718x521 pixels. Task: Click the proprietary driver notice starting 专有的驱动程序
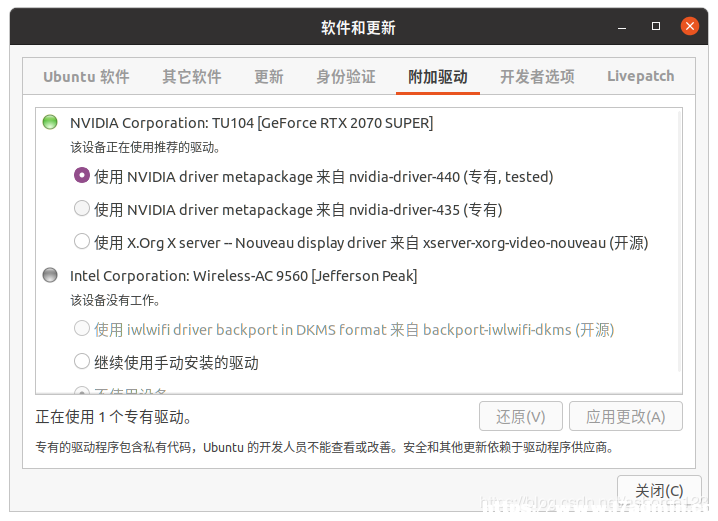pos(325,447)
